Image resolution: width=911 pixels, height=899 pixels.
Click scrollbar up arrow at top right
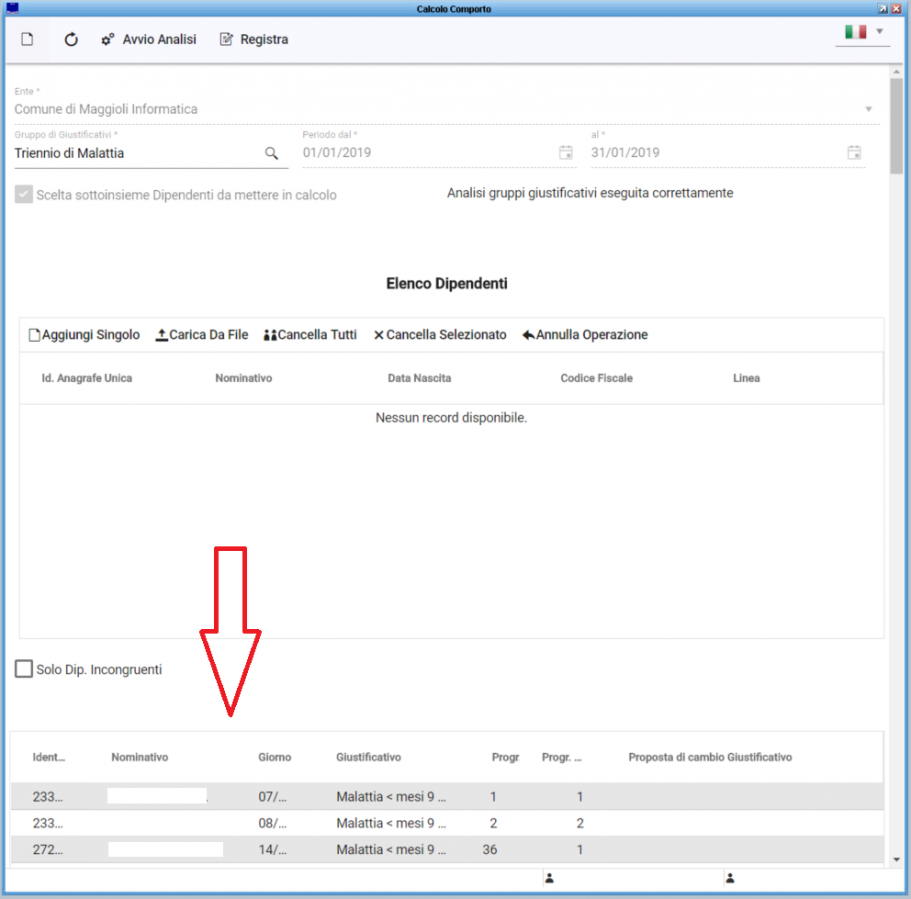click(x=896, y=71)
